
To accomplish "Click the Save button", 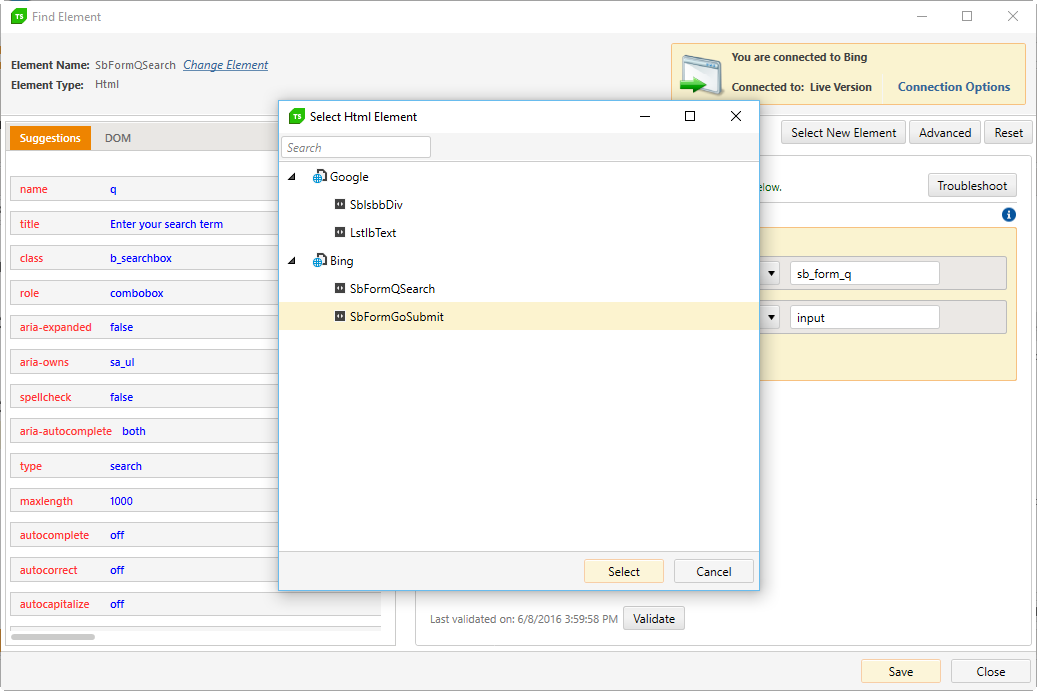I will coord(901,671).
